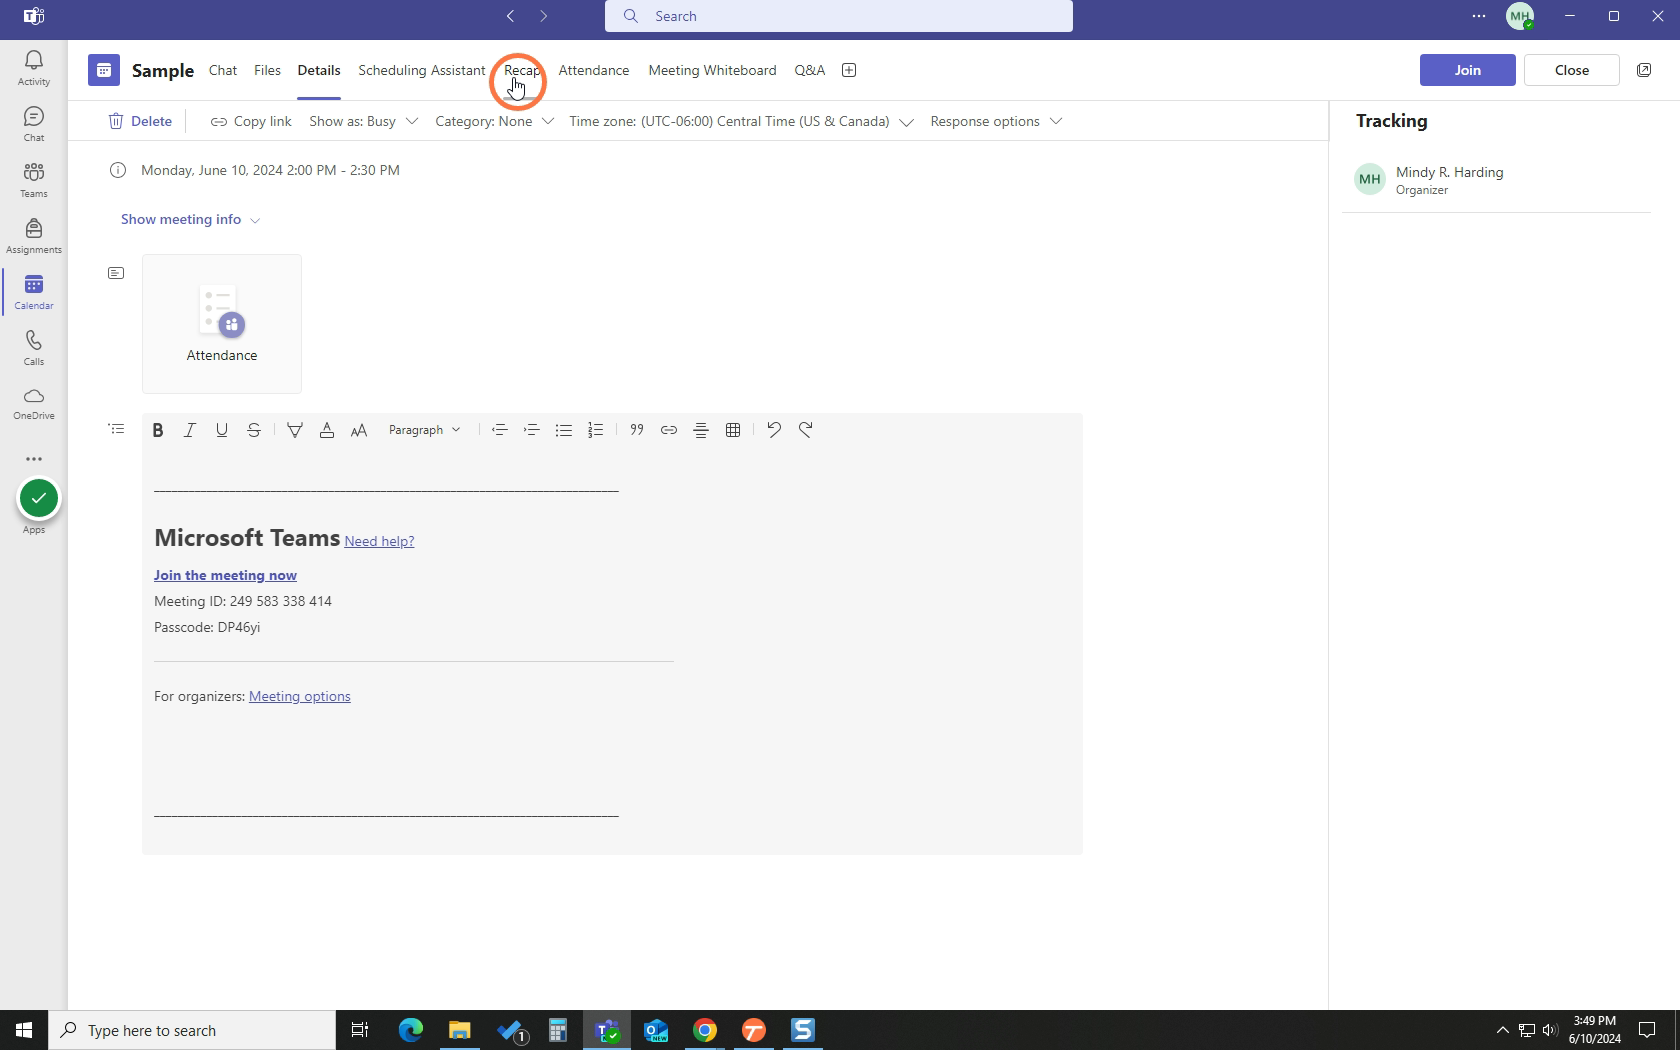Open Assignments from the left rail
This screenshot has width=1680, height=1050.
click(33, 236)
